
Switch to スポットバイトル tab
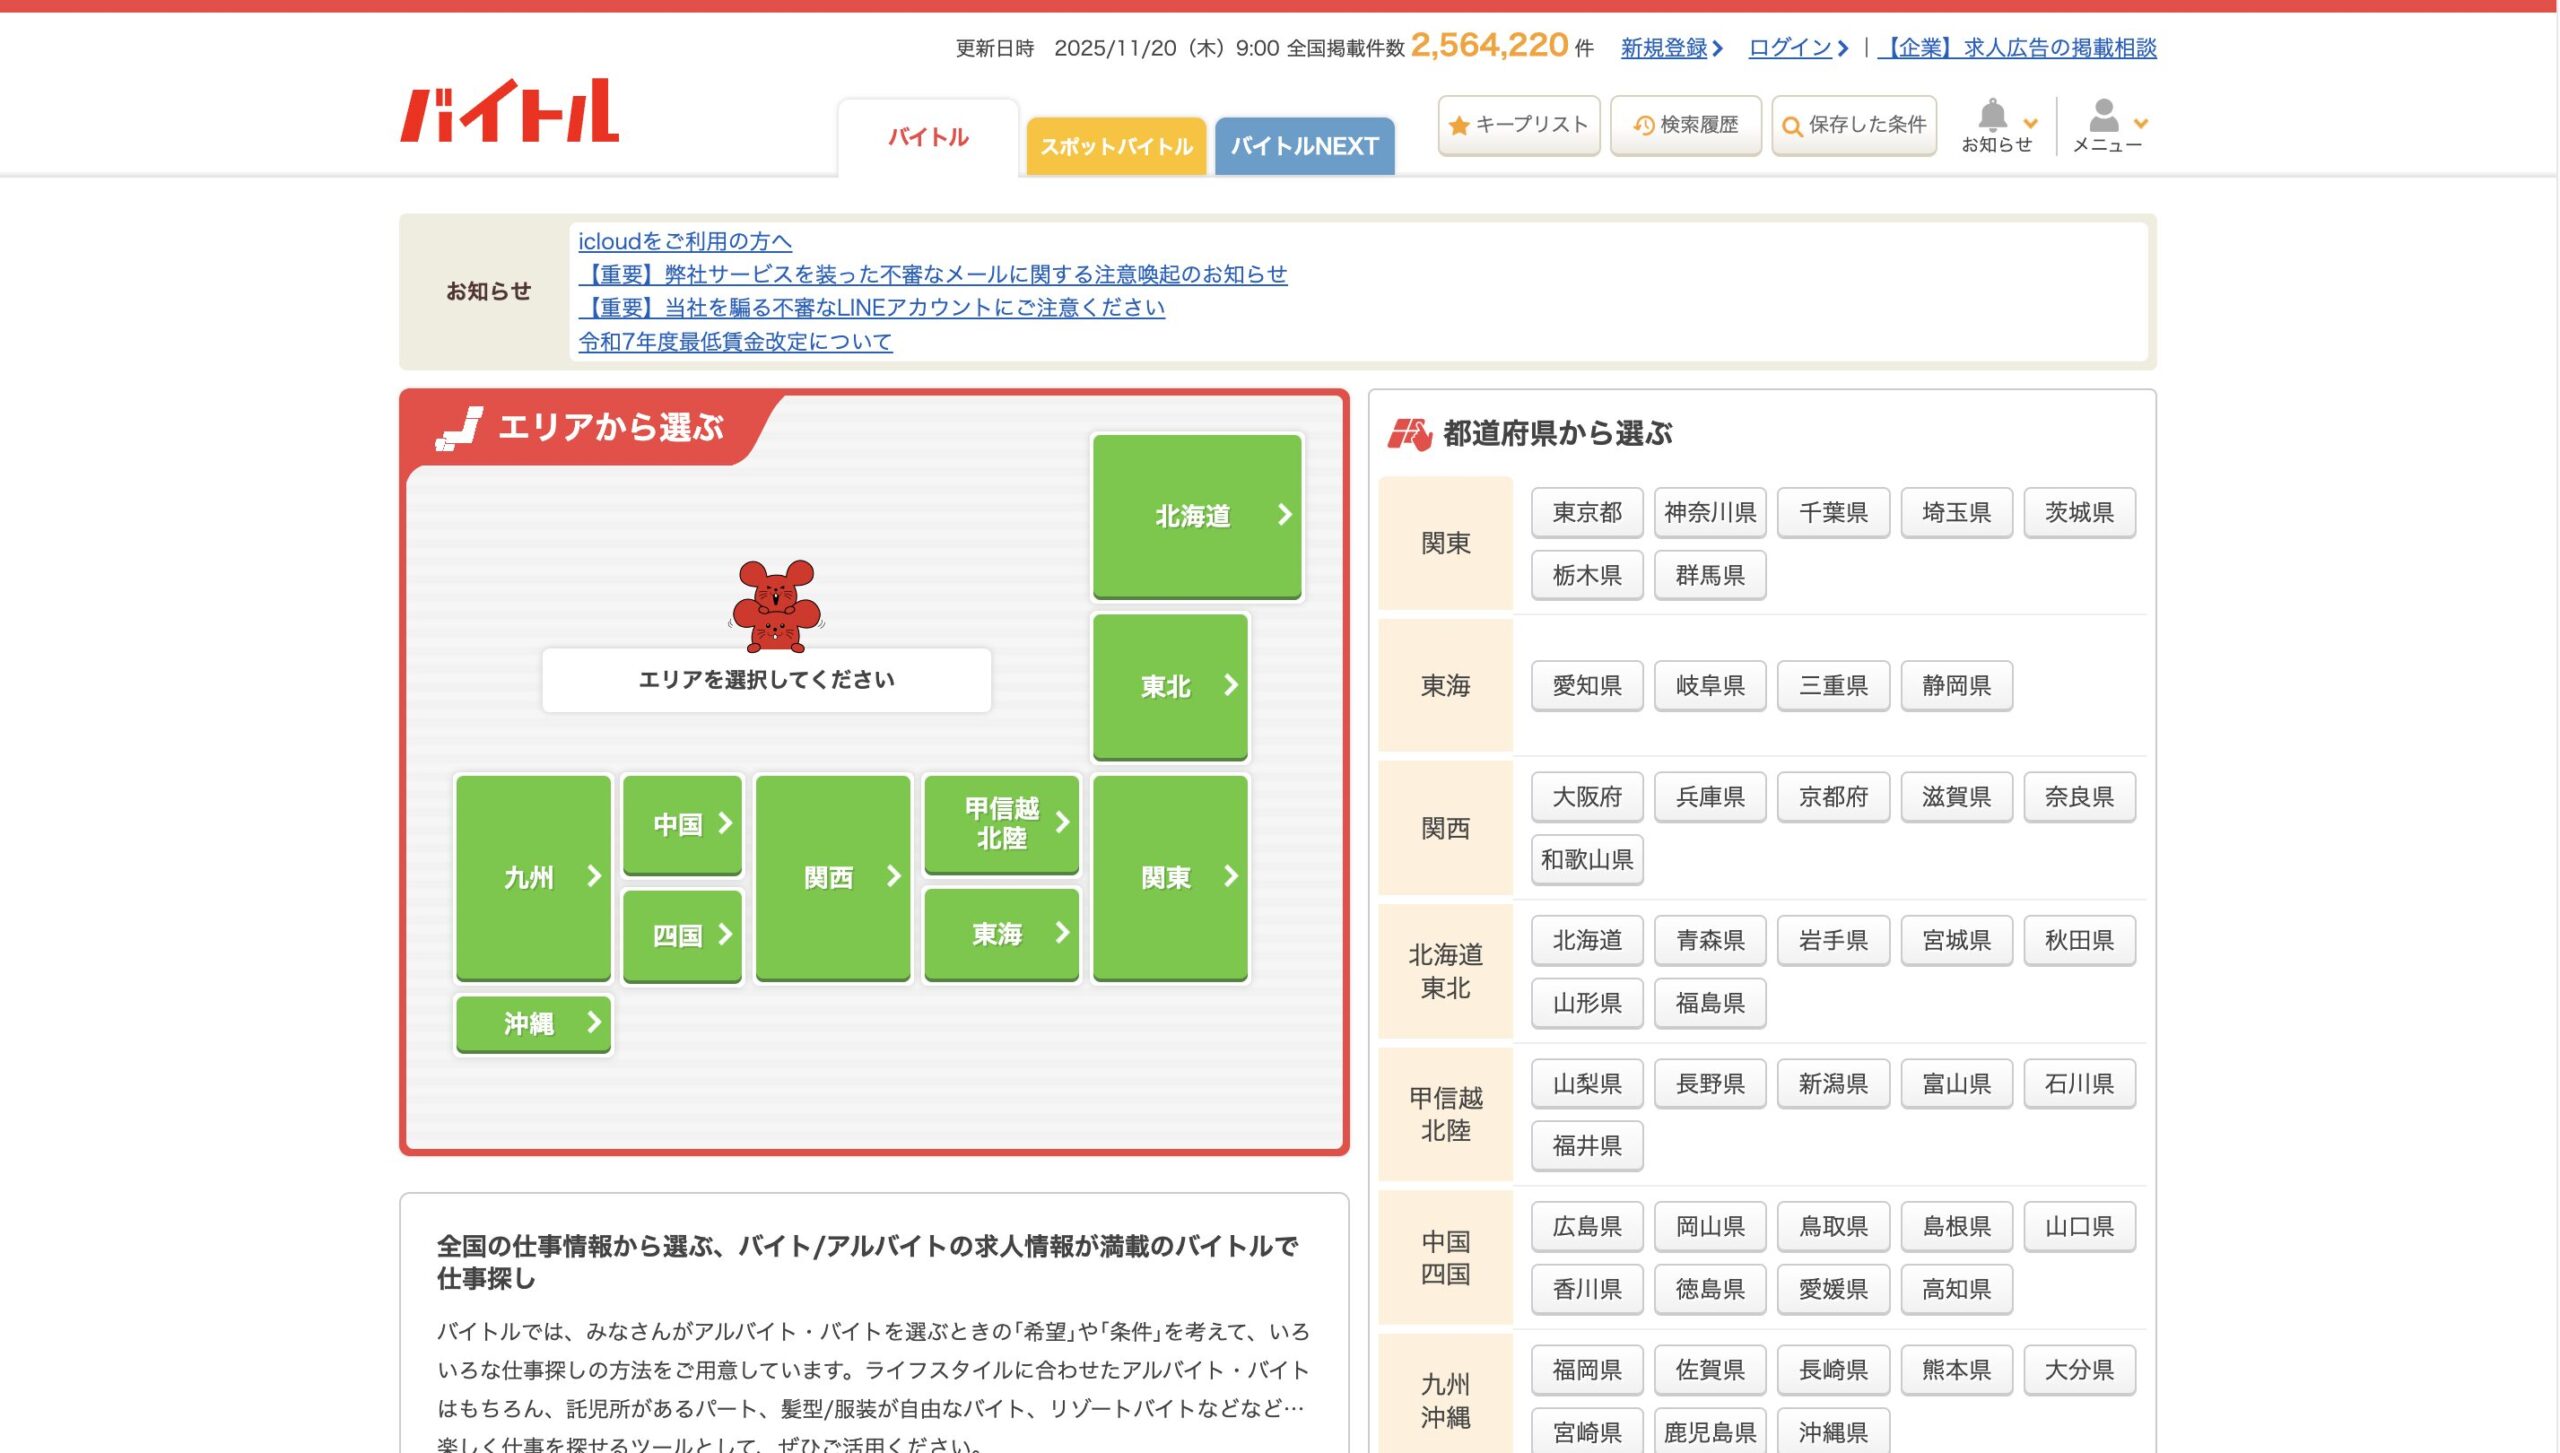[1116, 146]
